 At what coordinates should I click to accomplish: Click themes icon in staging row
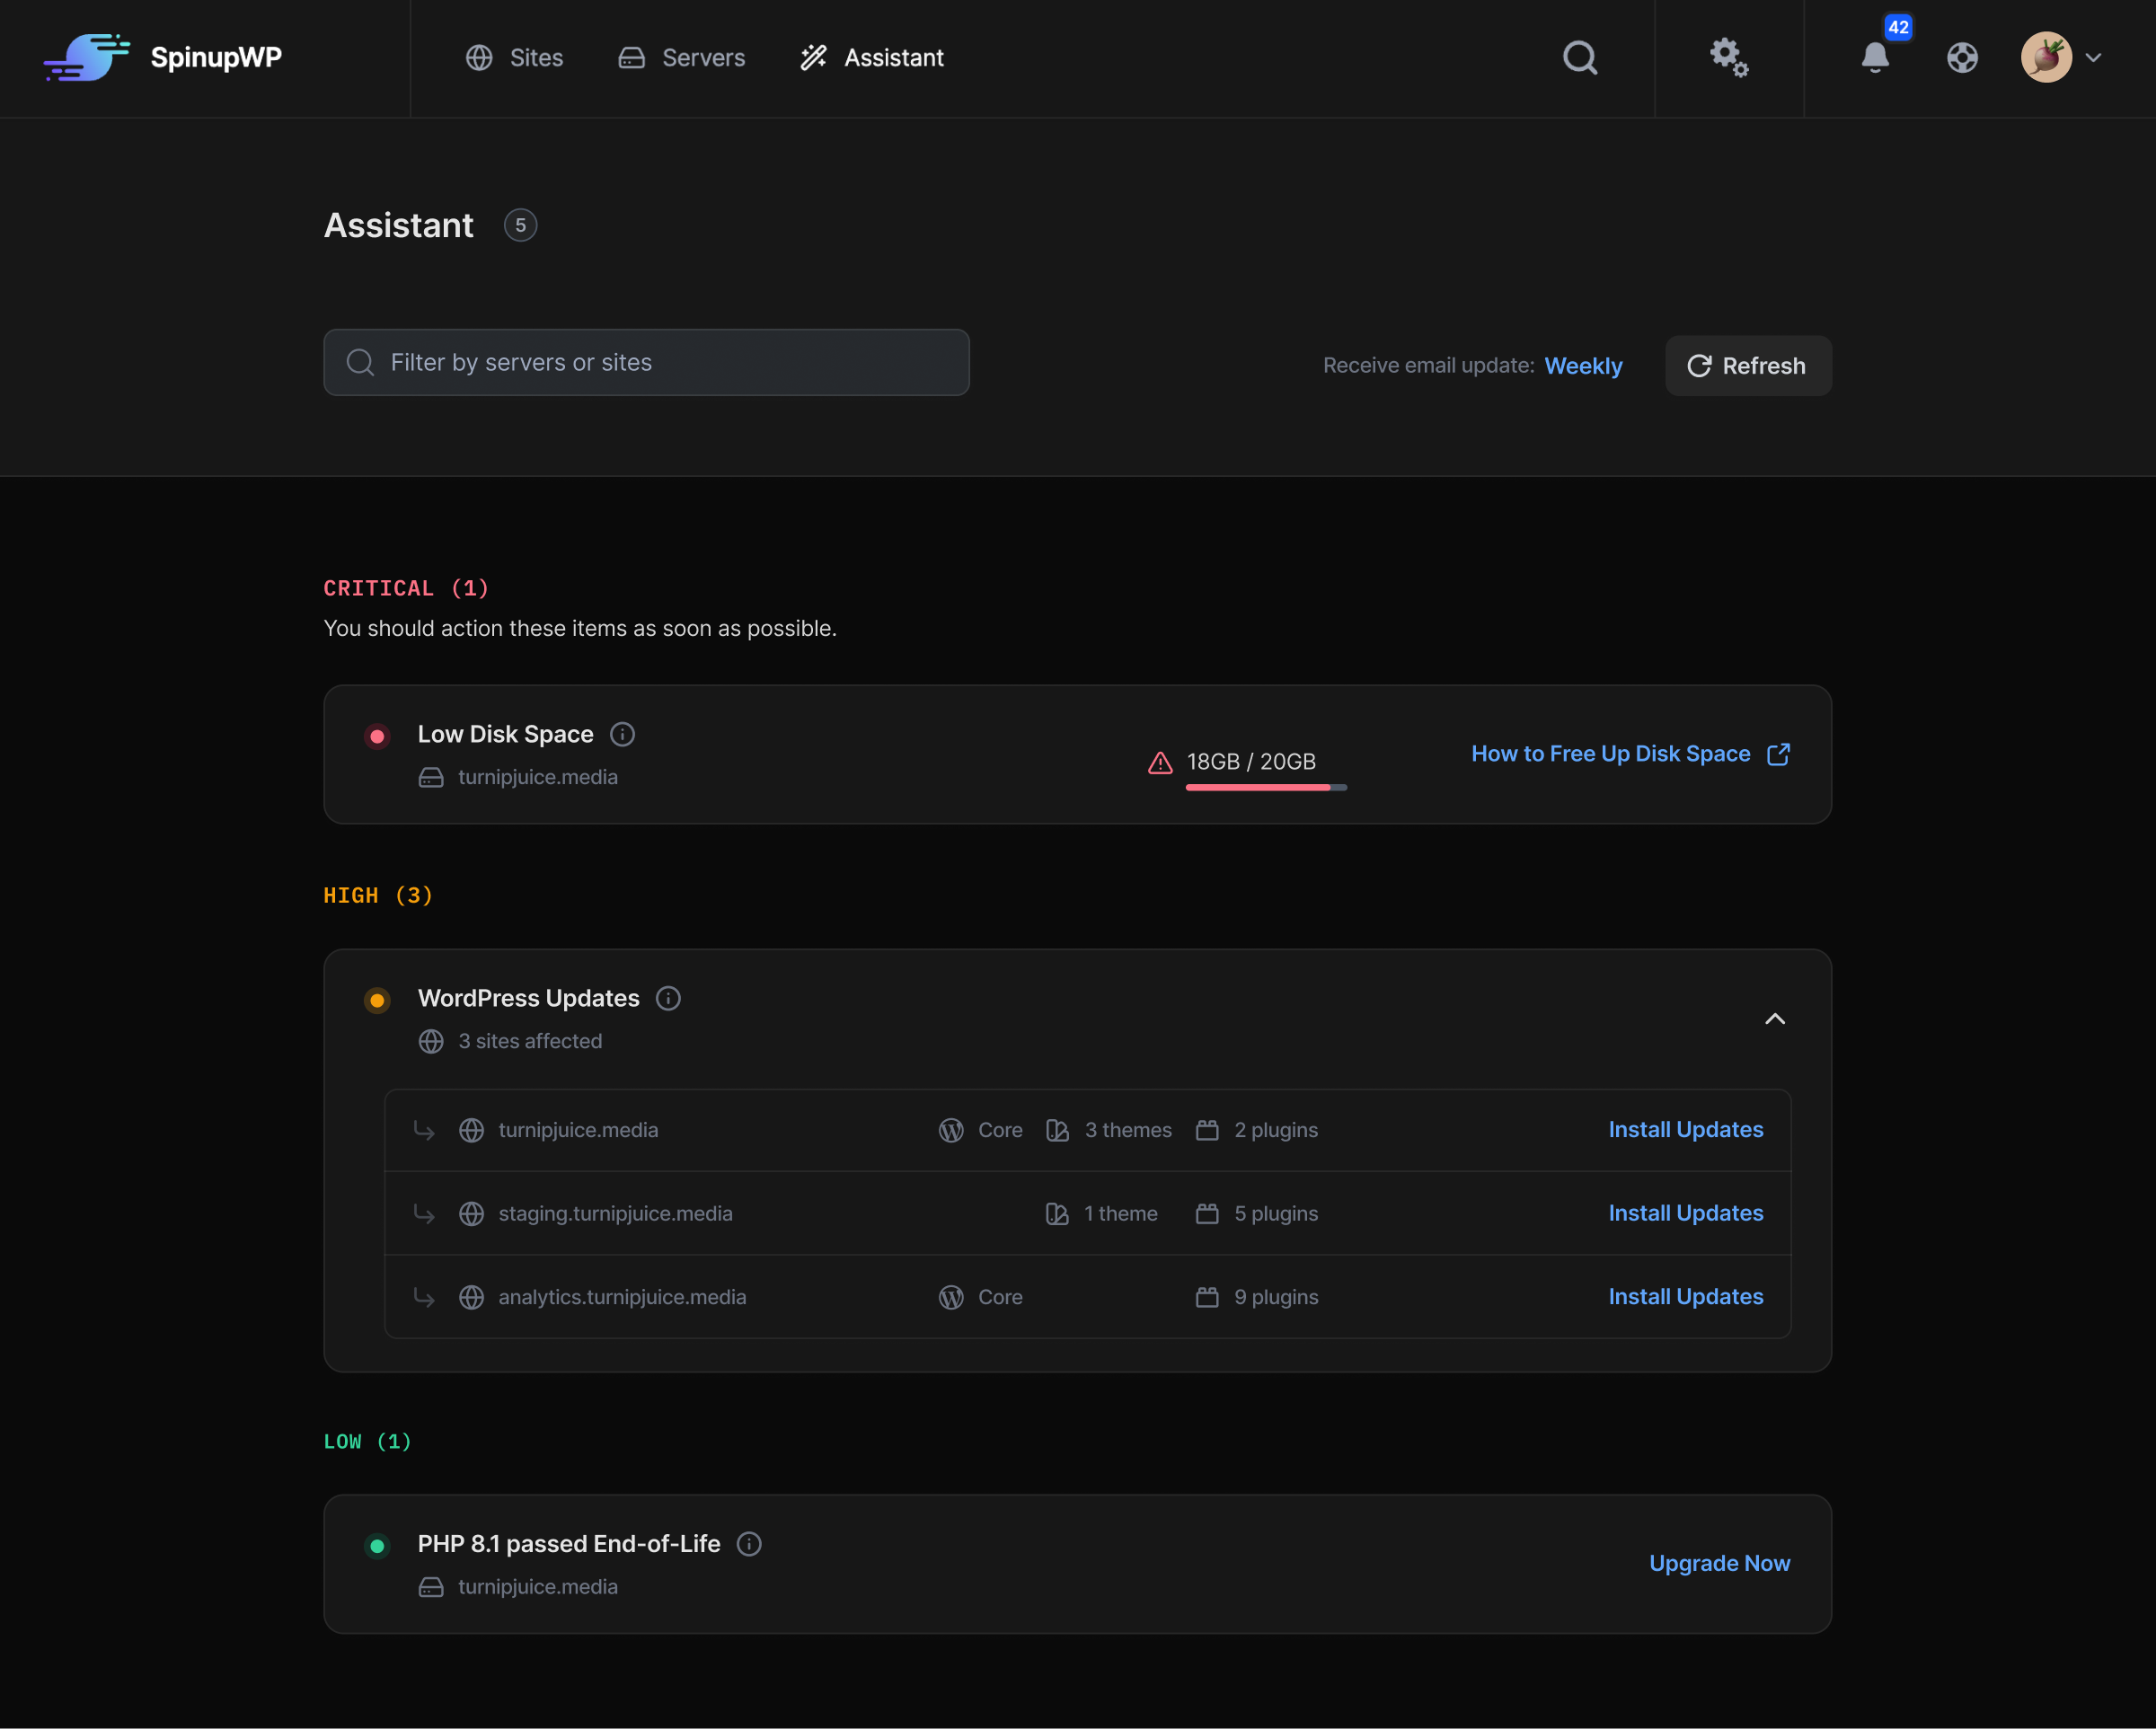tap(1057, 1214)
